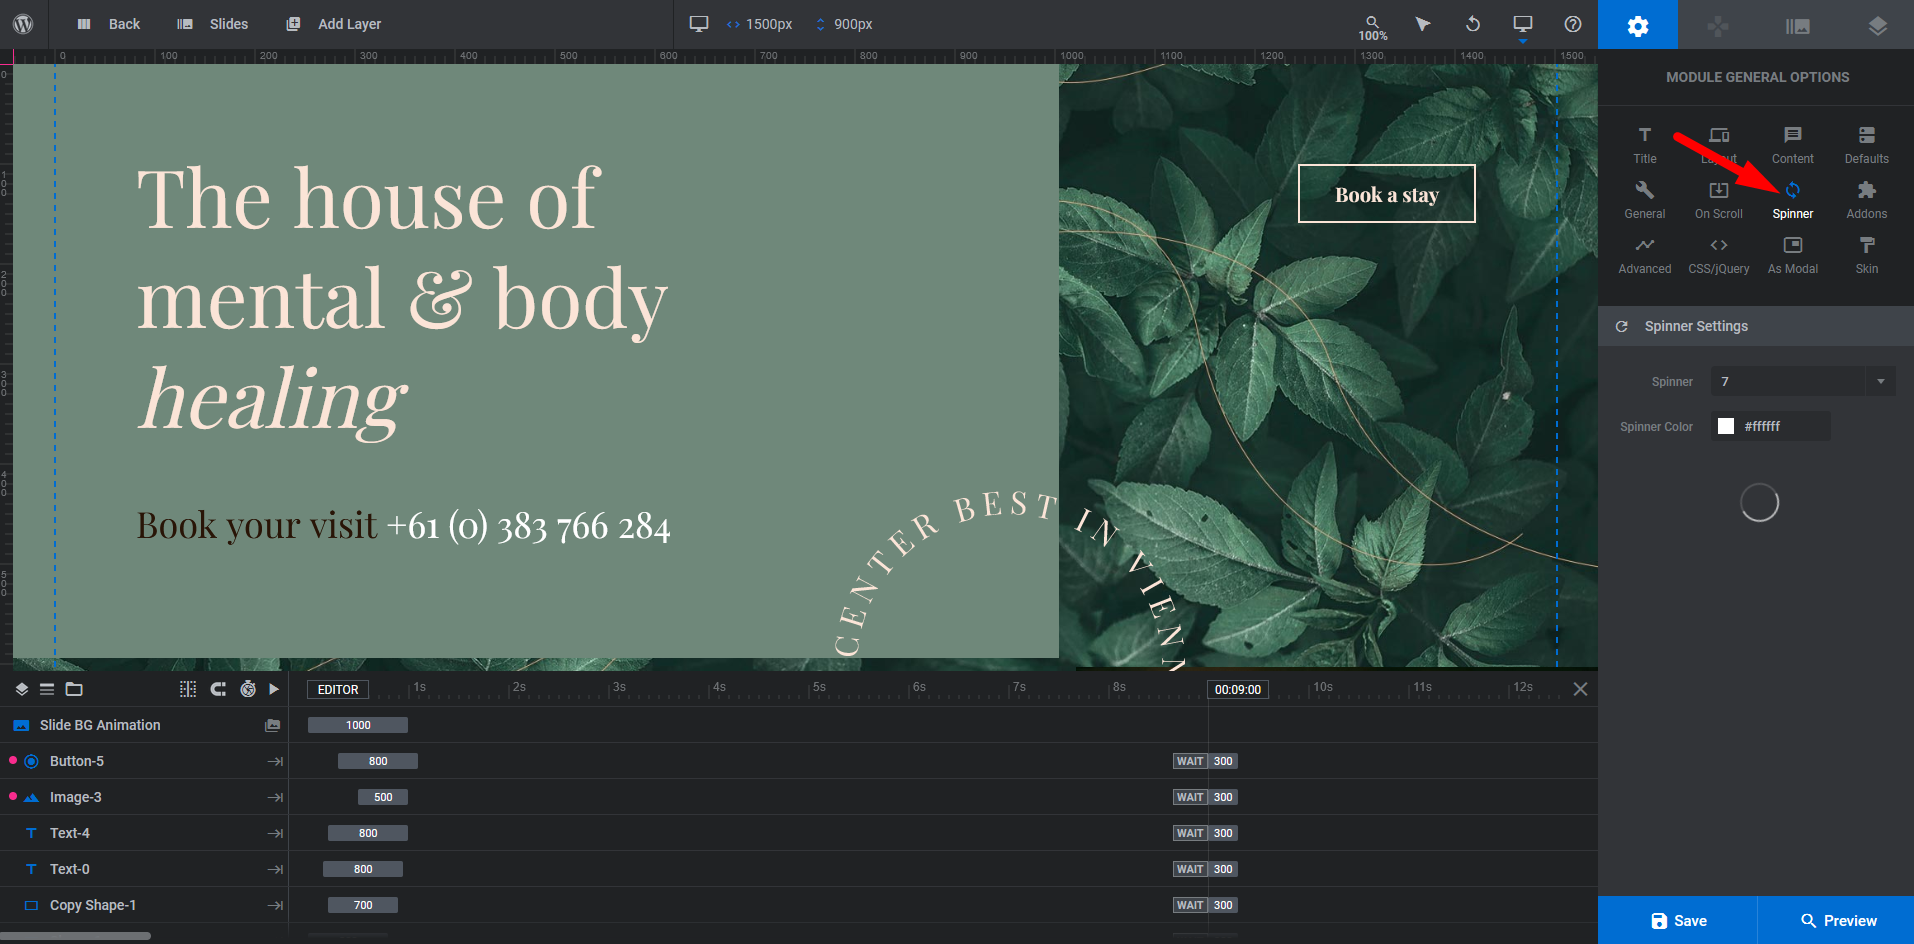Open the Add Layer menu
Image resolution: width=1914 pixels, height=944 pixels.
click(x=334, y=24)
